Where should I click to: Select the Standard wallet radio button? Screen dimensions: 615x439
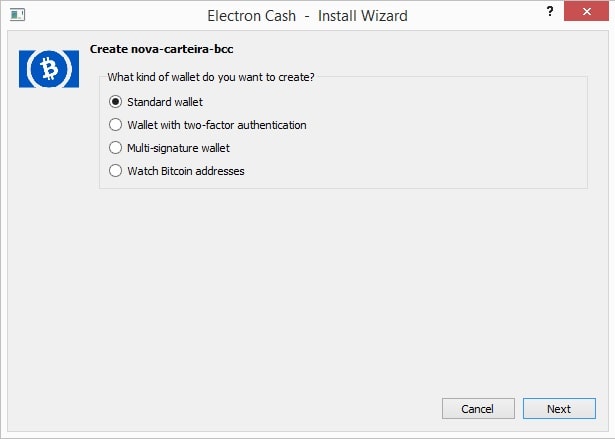(116, 102)
